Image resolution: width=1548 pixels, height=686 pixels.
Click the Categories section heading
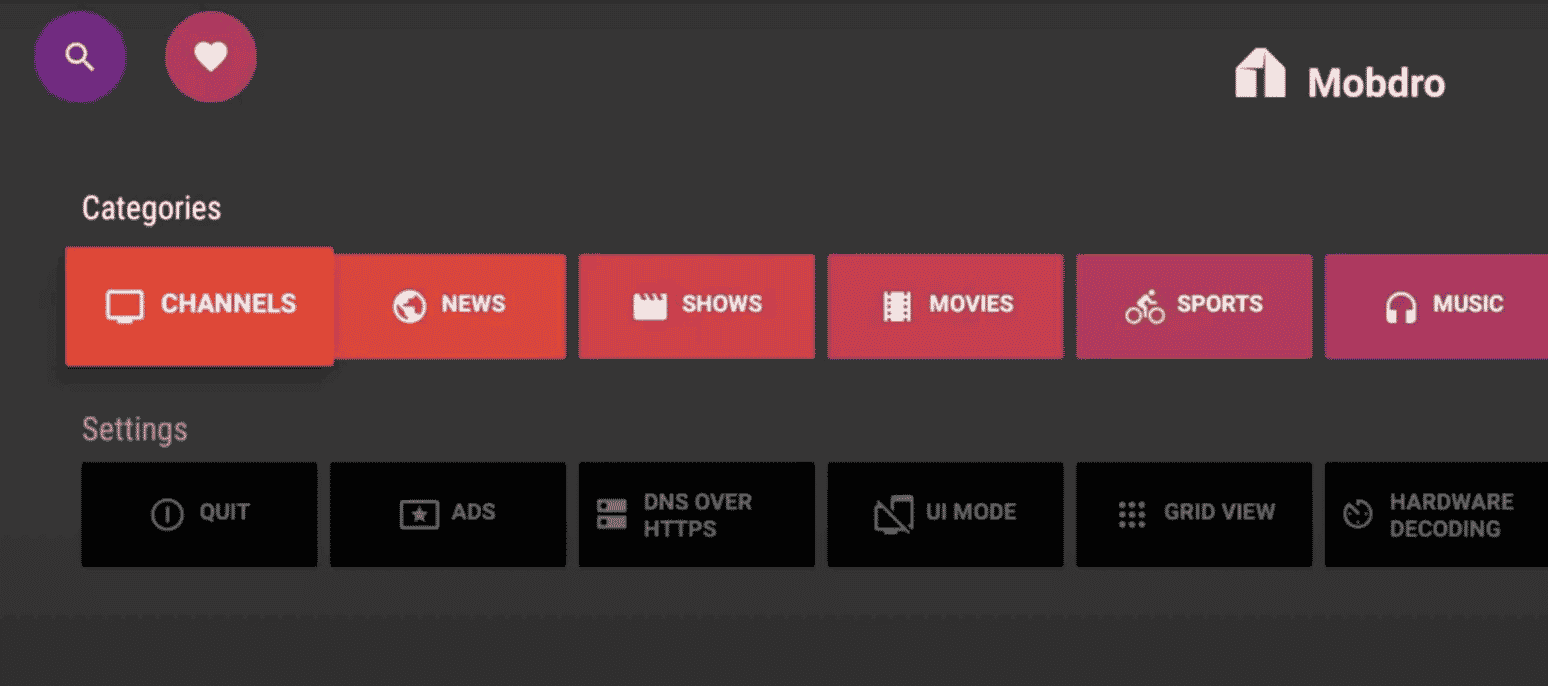151,208
